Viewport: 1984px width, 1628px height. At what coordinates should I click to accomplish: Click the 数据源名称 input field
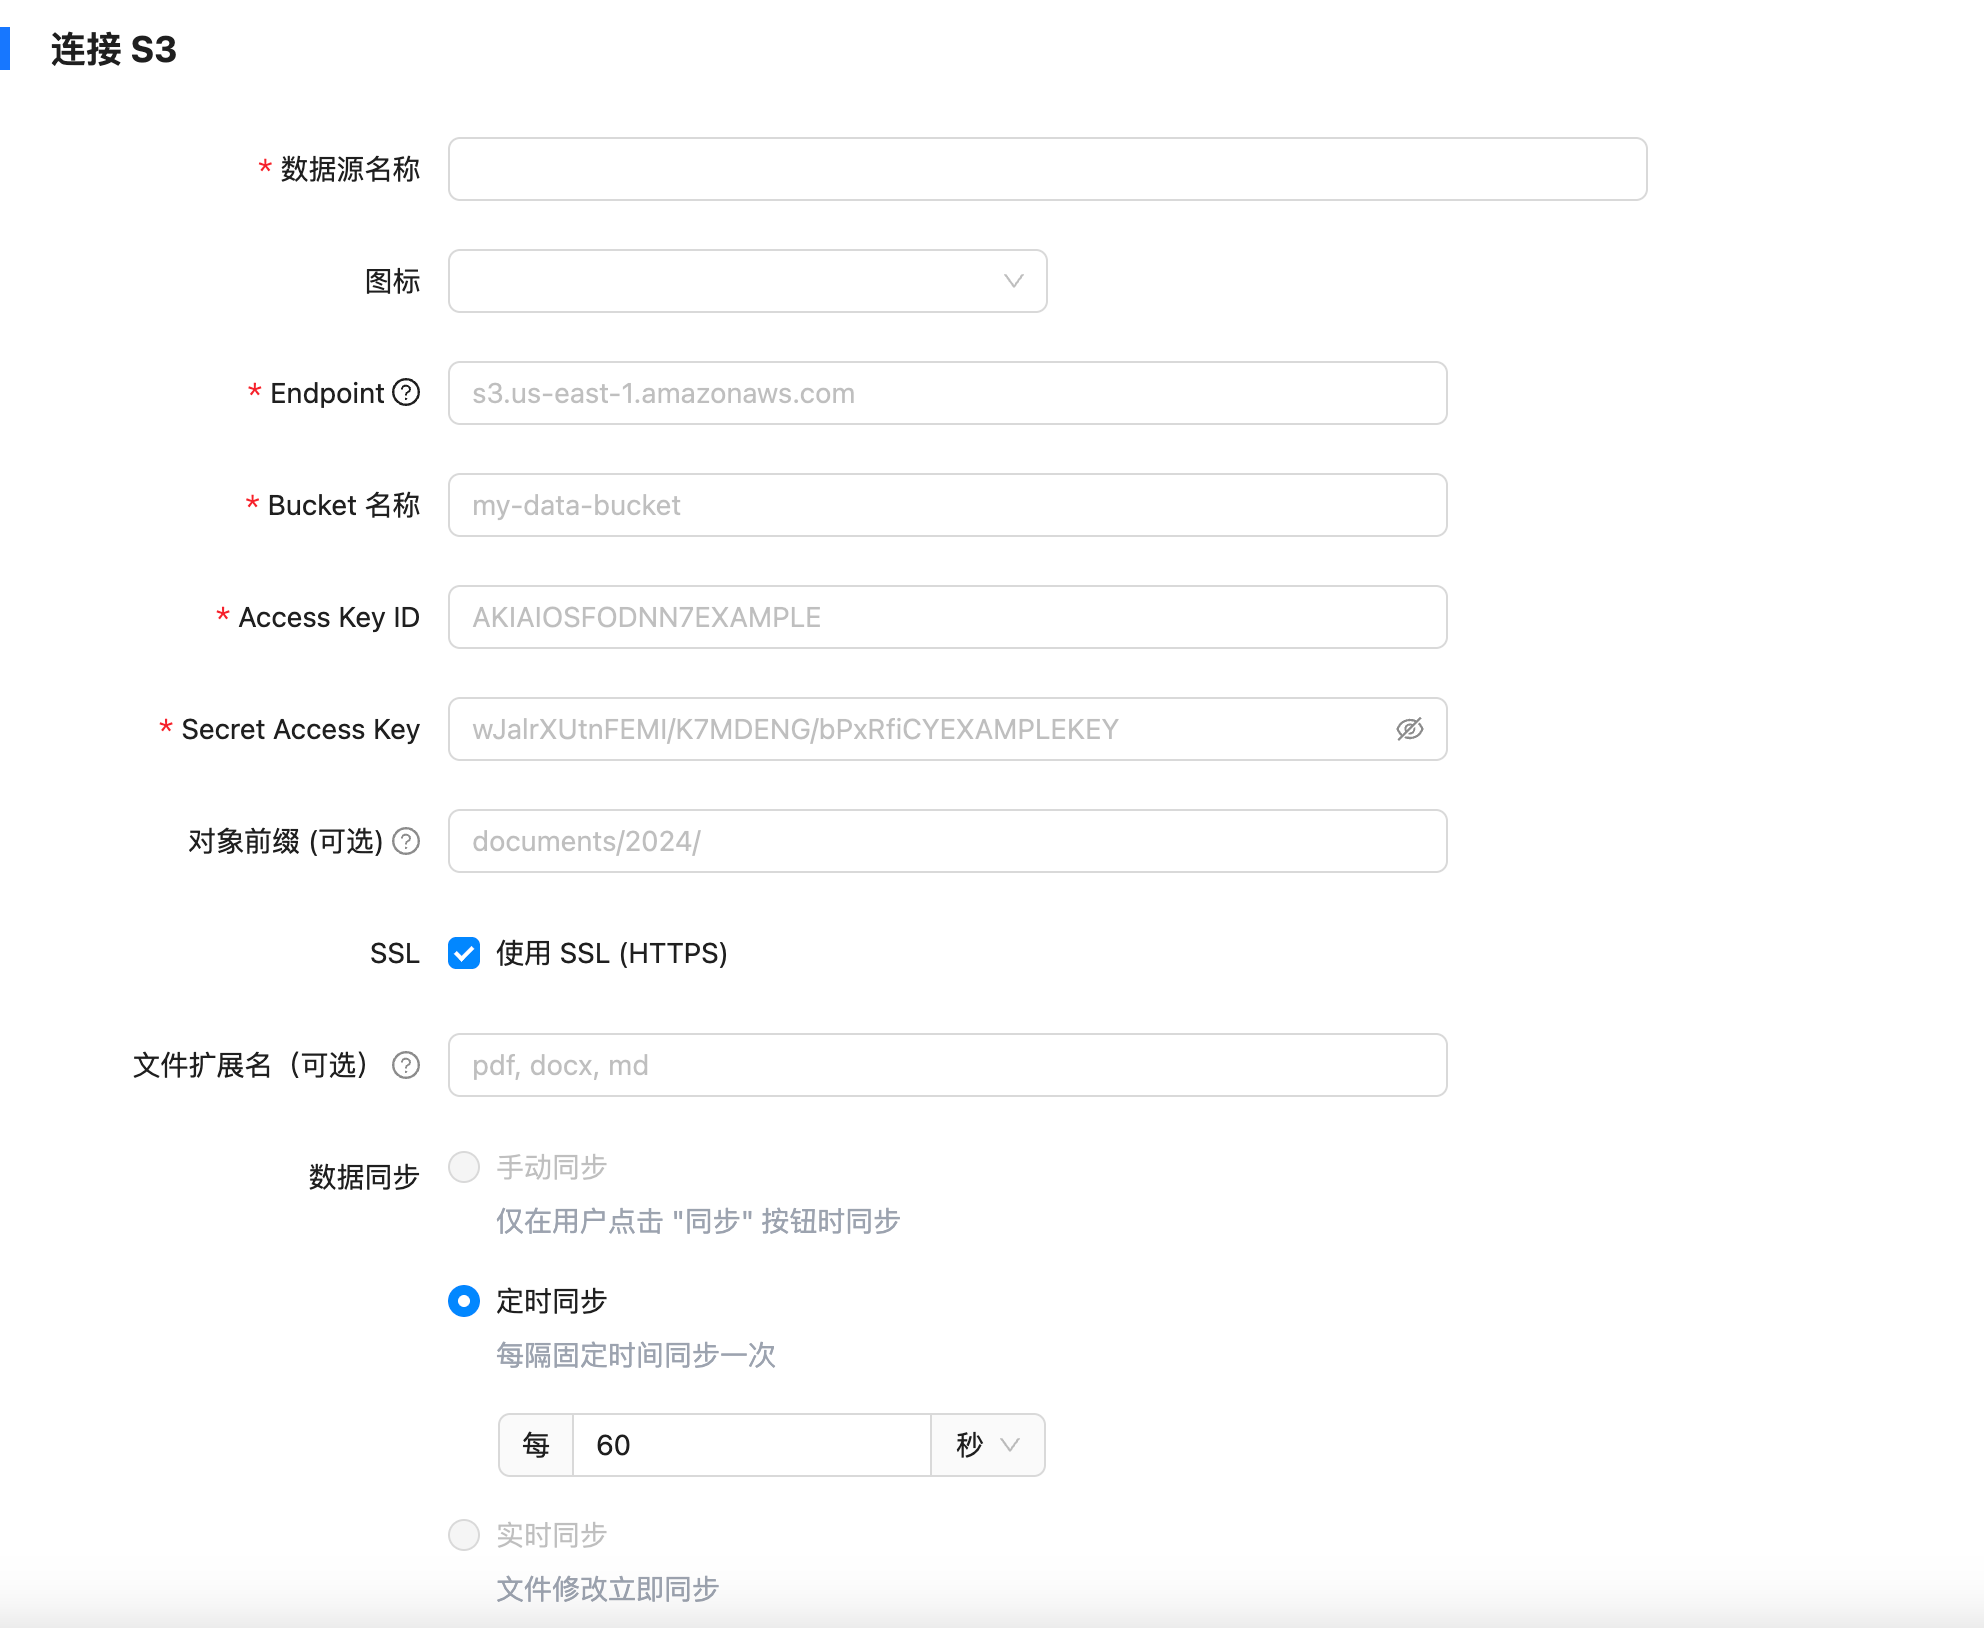click(x=1047, y=169)
